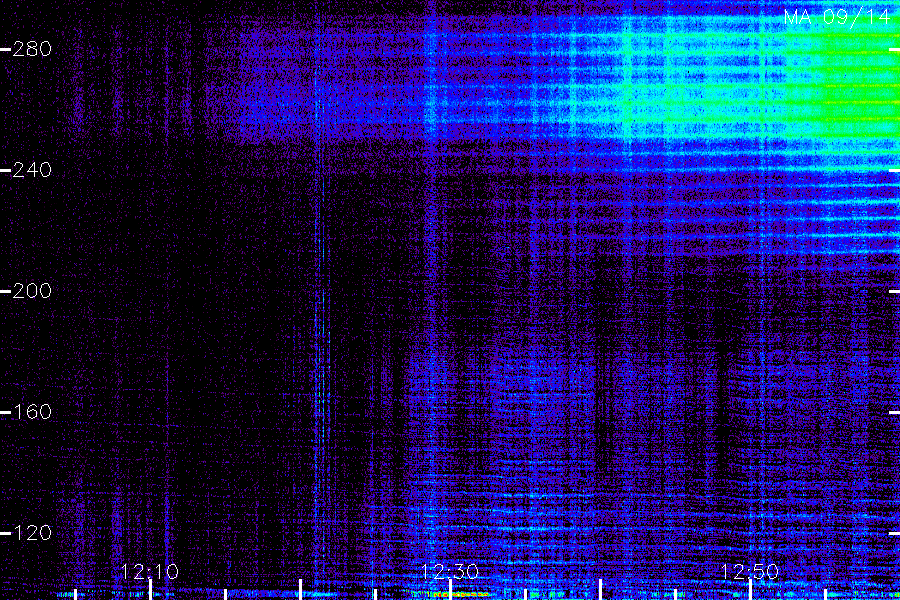Click the 120 frequency axis label
This screenshot has height=600, width=900.
click(32, 533)
